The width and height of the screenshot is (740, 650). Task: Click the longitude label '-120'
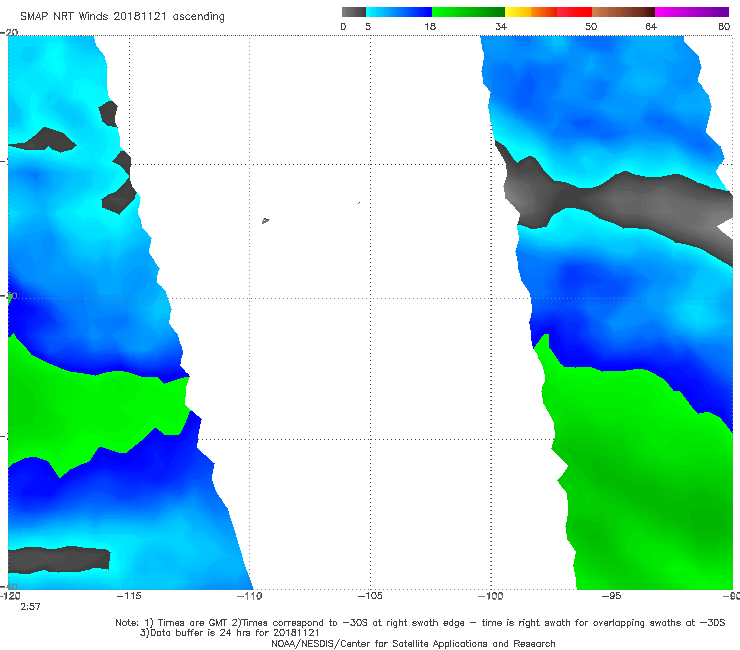tap(10, 596)
